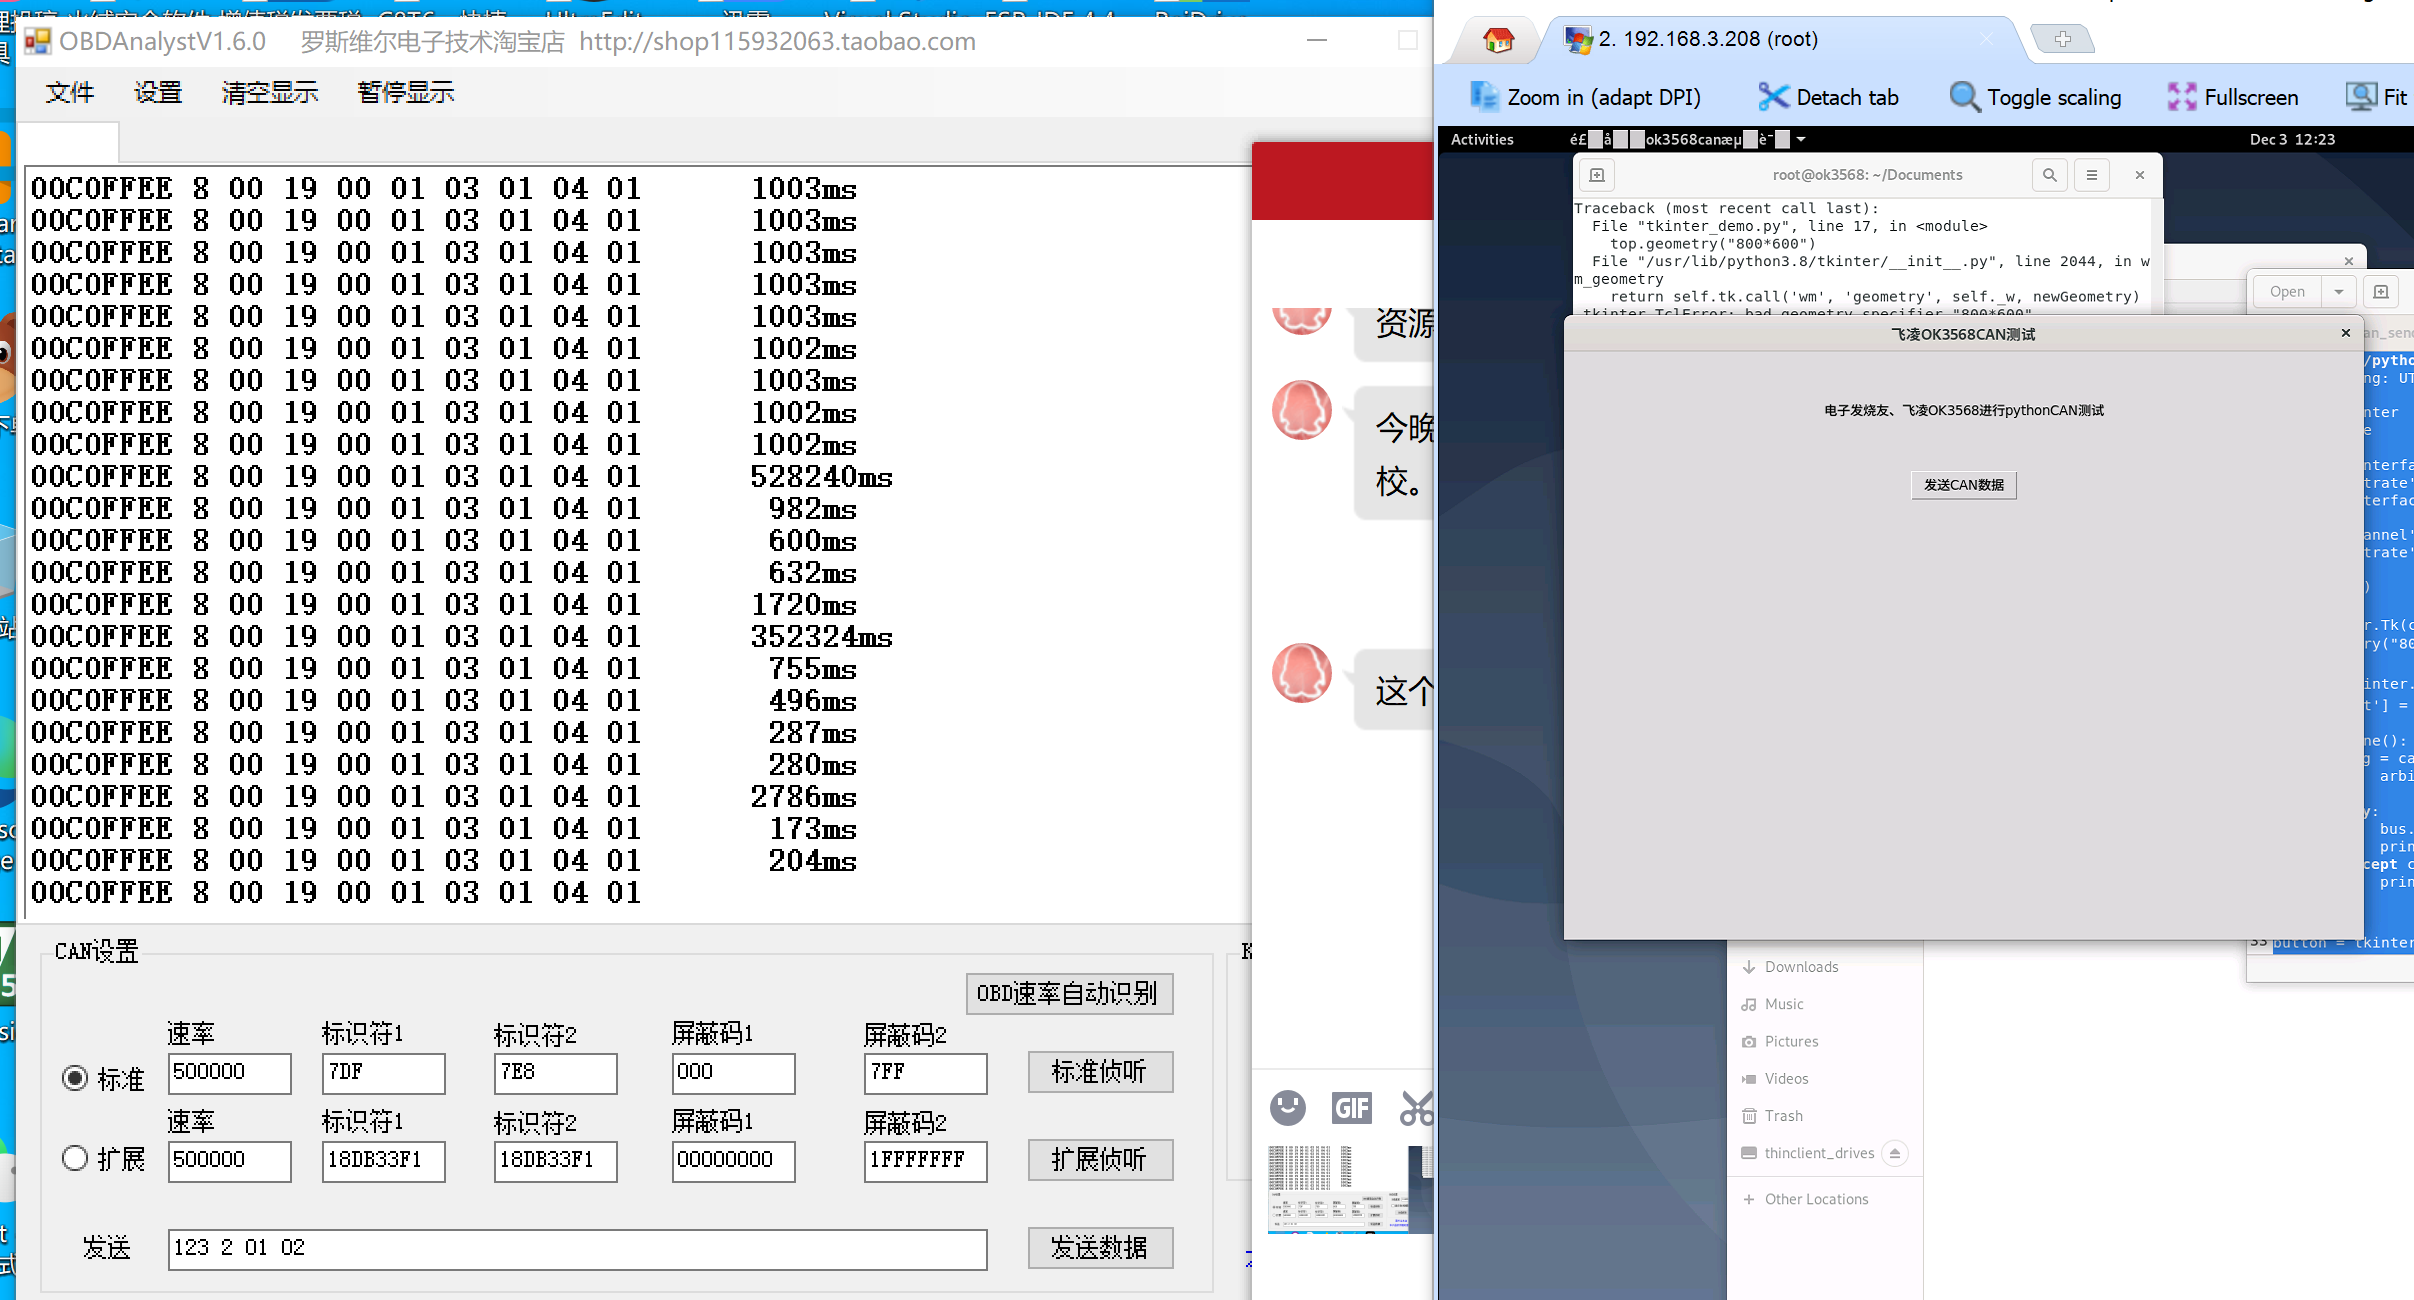Click the home icon tab in remote client
Image resolution: width=2414 pixels, height=1300 pixels.
click(x=1498, y=40)
